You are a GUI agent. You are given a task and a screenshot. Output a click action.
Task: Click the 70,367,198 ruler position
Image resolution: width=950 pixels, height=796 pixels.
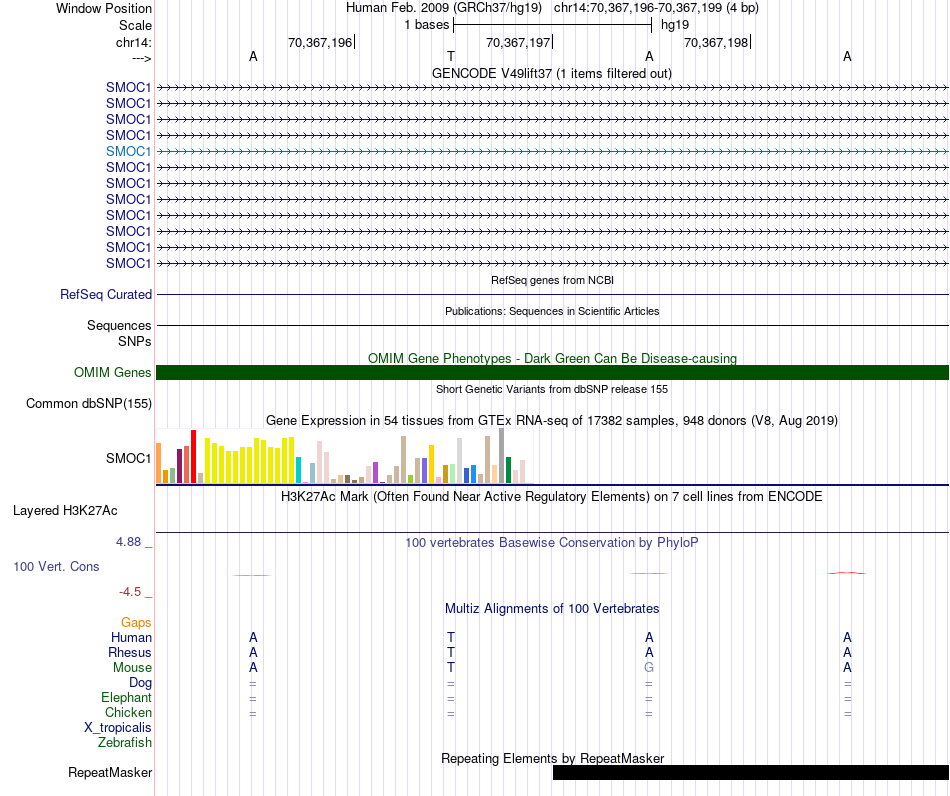point(716,42)
